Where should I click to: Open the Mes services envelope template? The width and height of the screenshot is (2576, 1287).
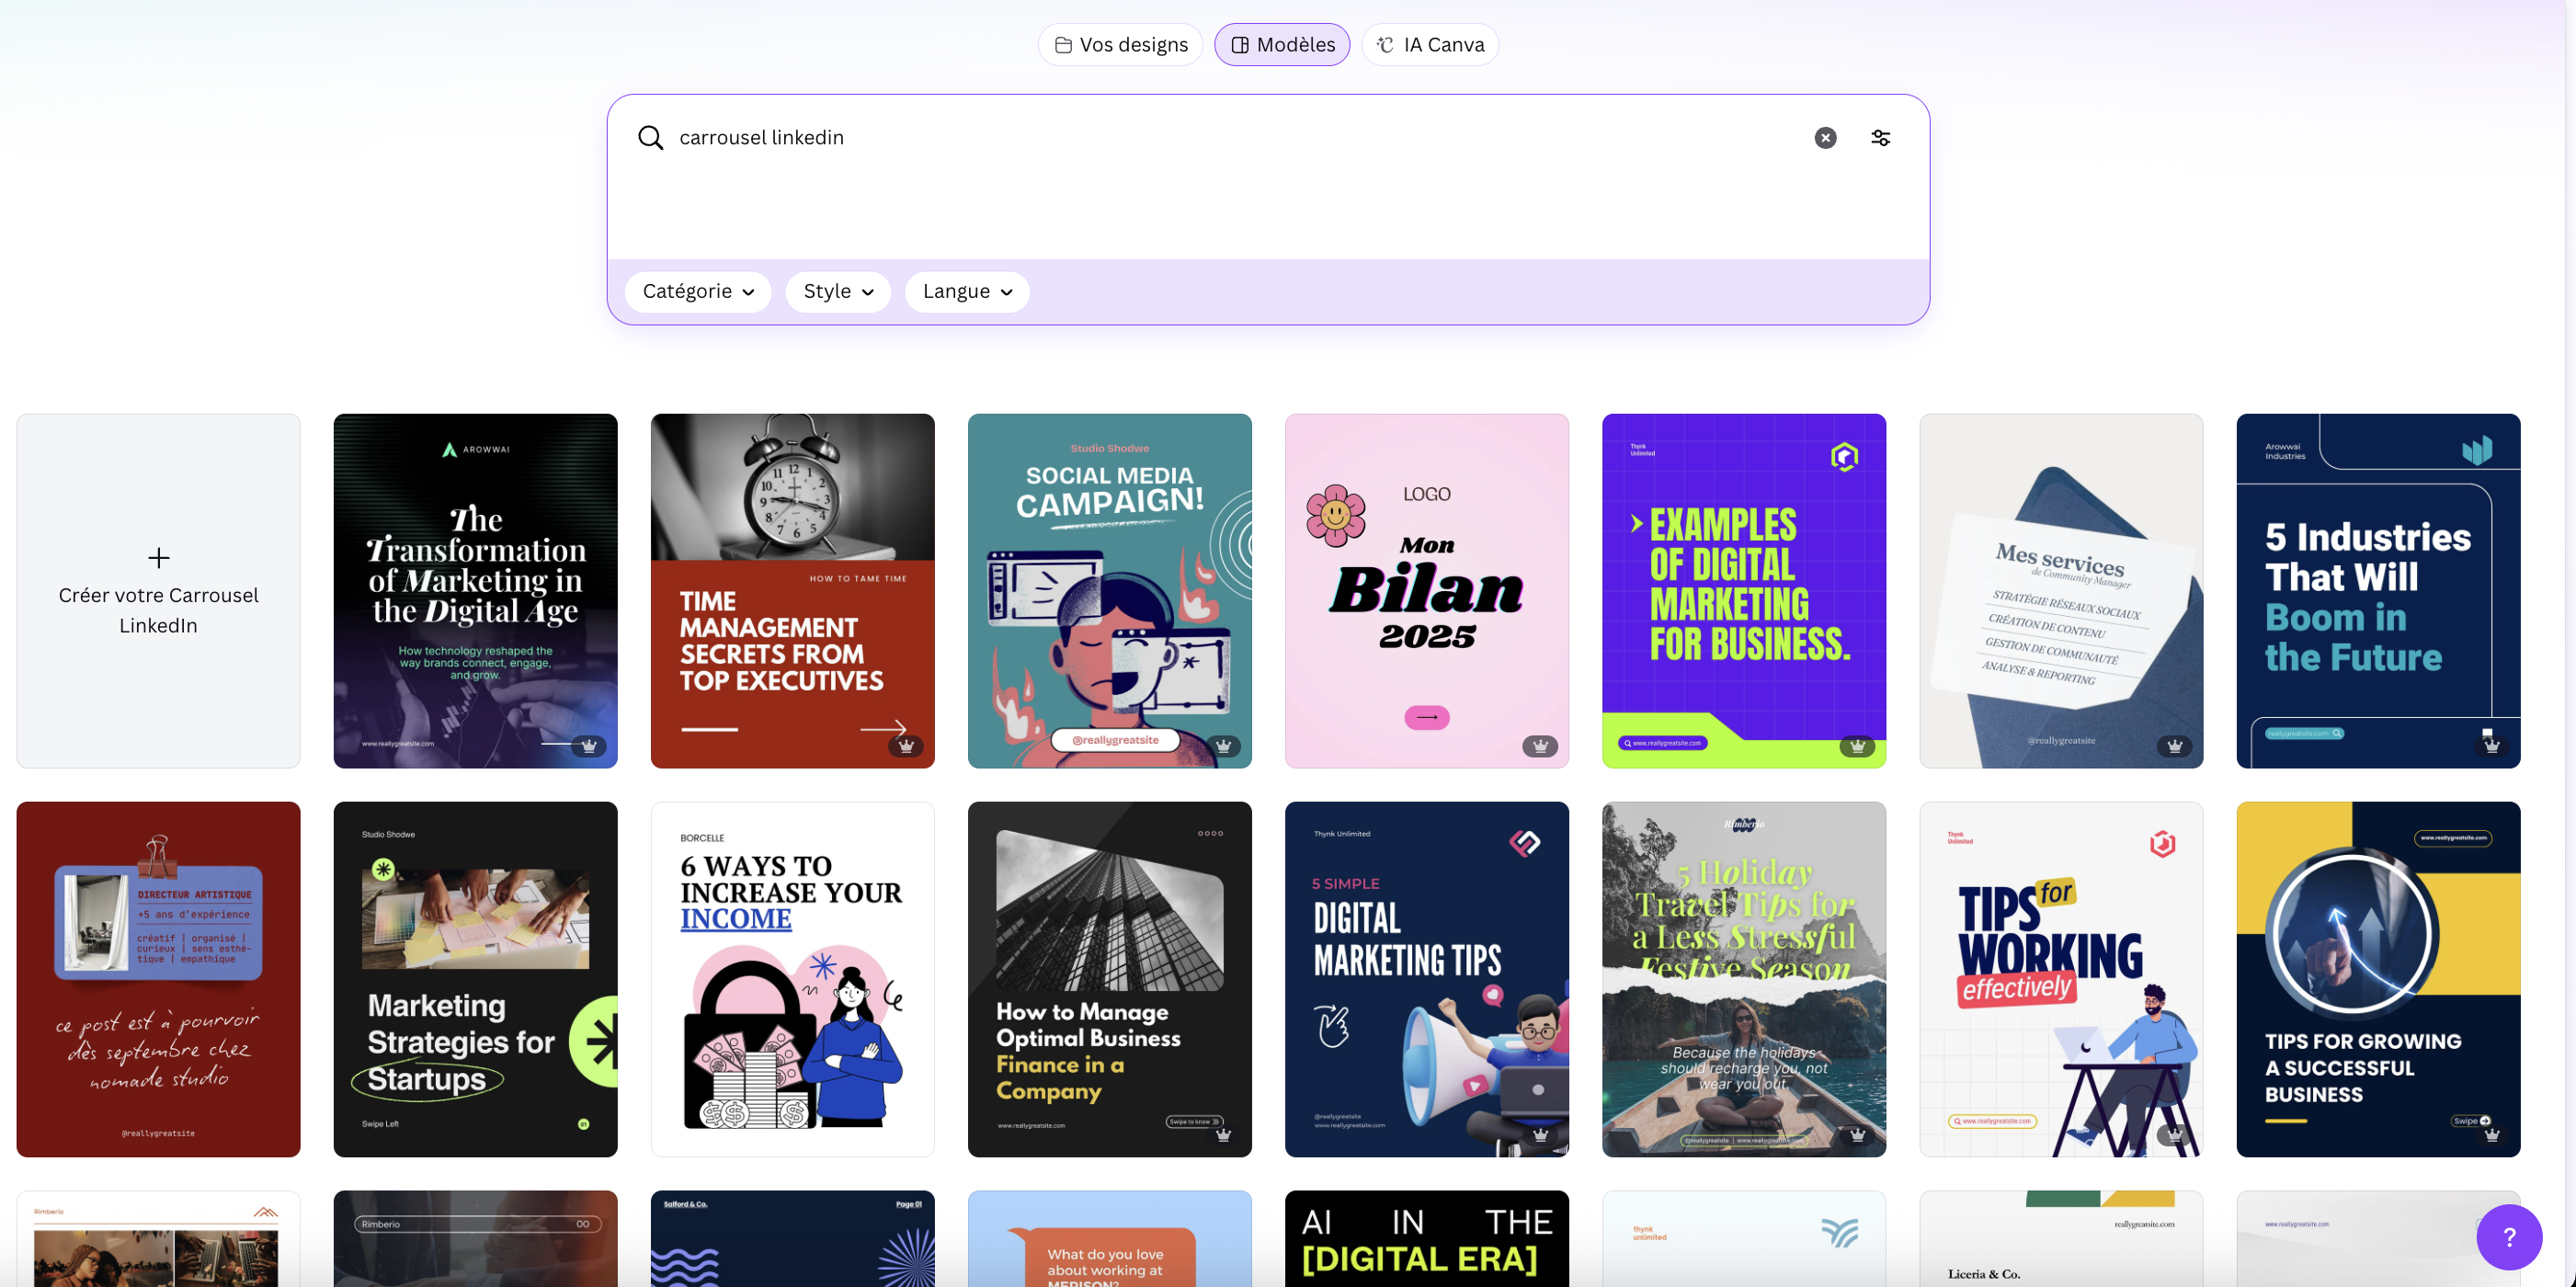click(2061, 591)
